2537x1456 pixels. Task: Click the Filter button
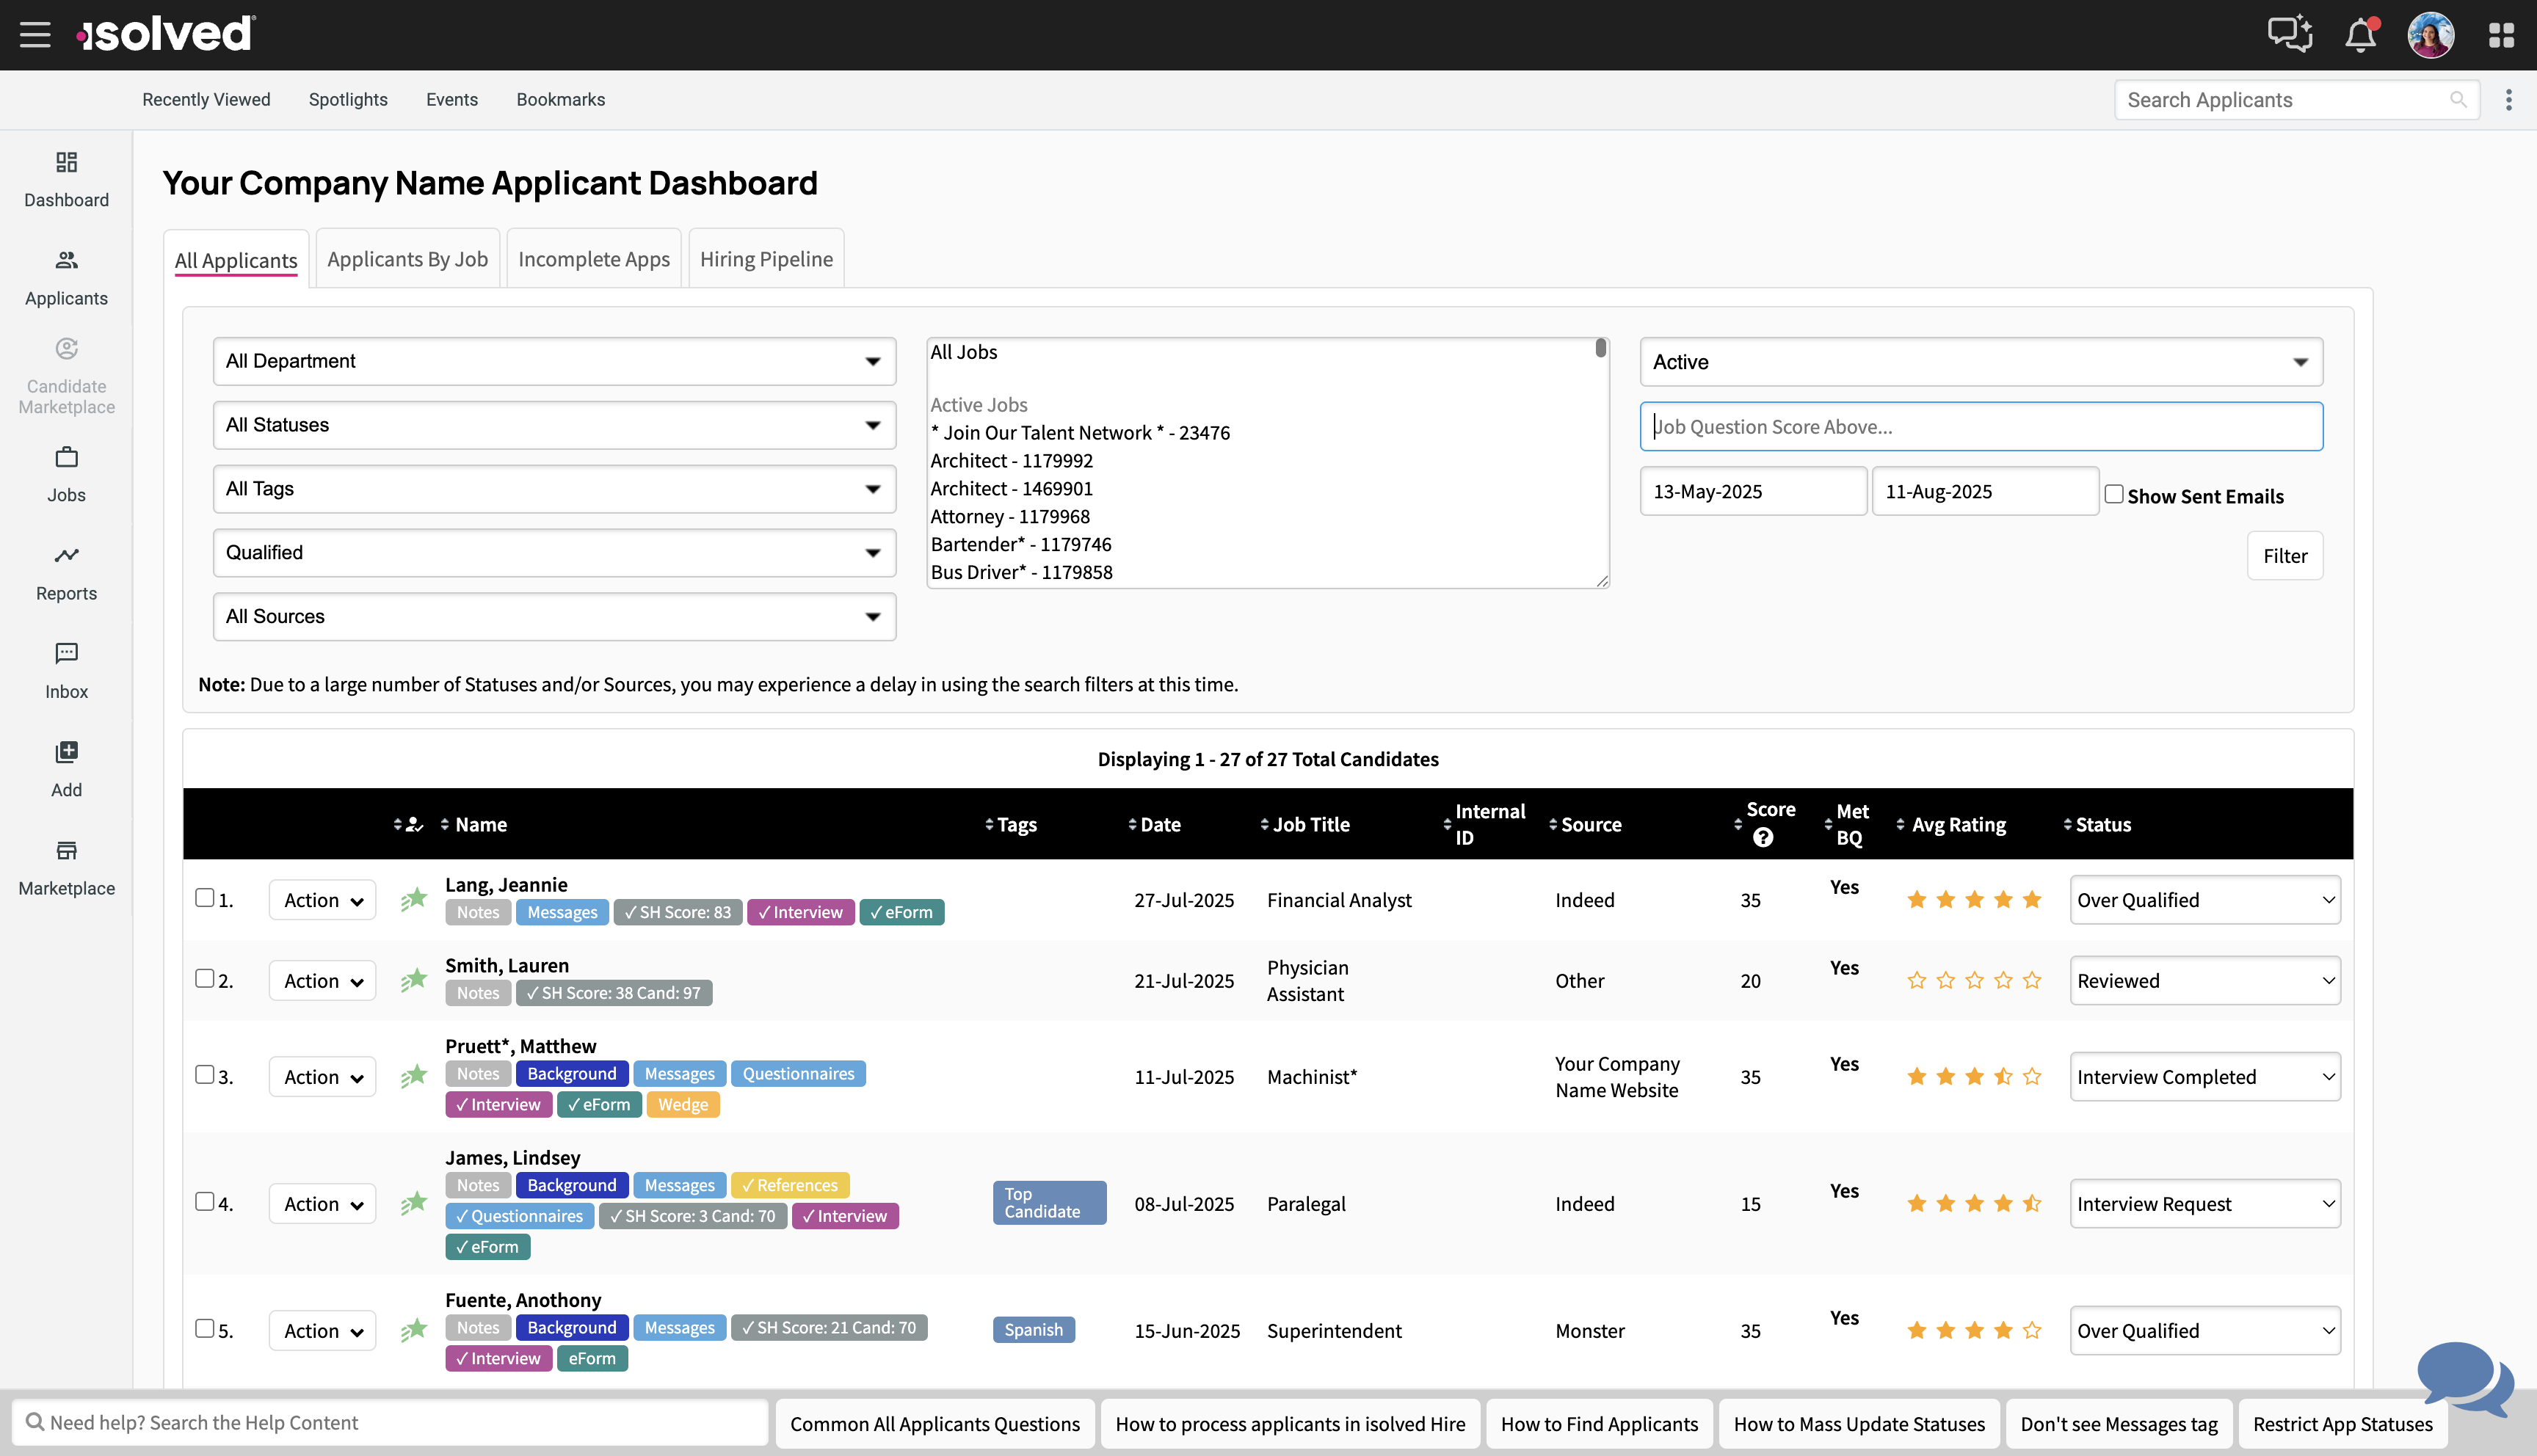pyautogui.click(x=2285, y=556)
